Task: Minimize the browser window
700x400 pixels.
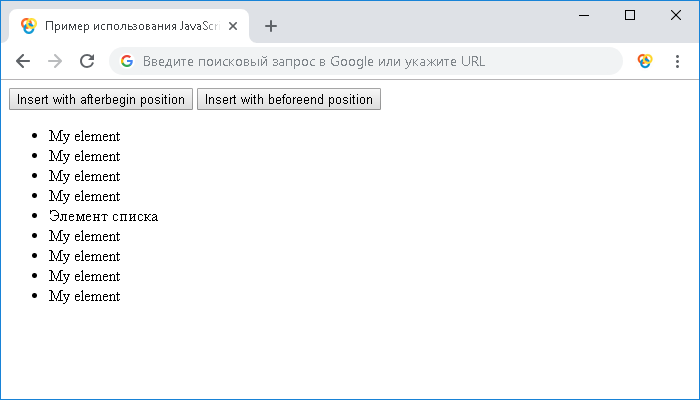Action: click(585, 15)
